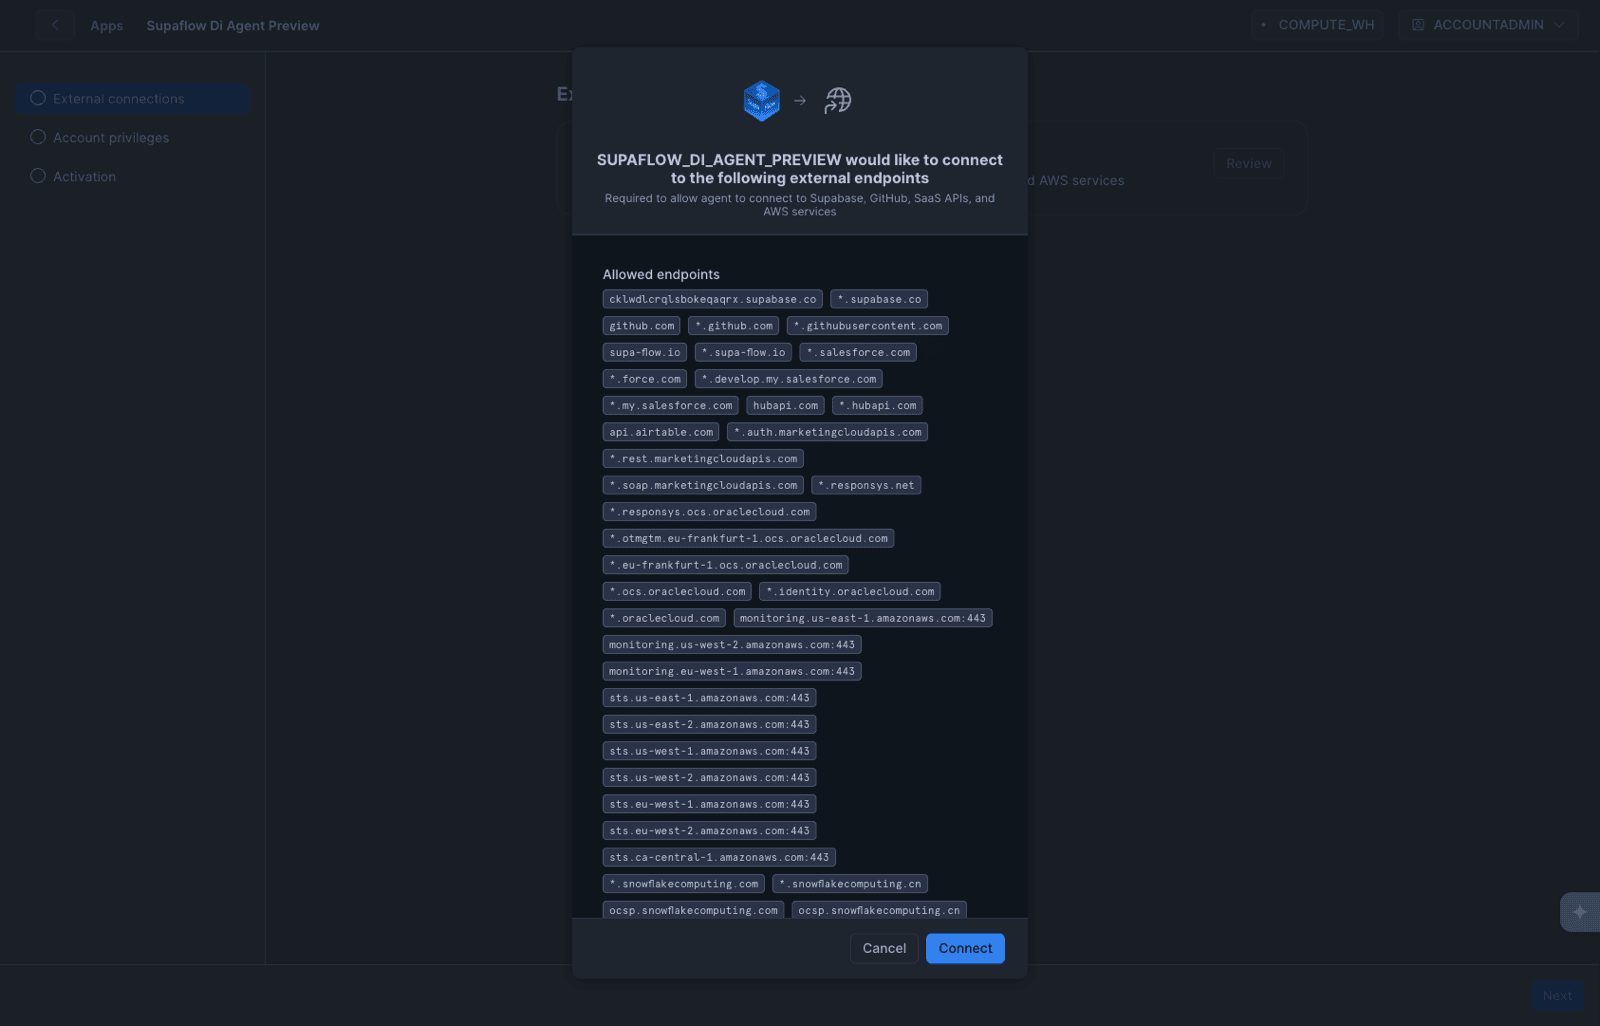Click sts.eu-west-2.amazonaws.com:443 chip
Image resolution: width=1600 pixels, height=1026 pixels.
coord(710,831)
